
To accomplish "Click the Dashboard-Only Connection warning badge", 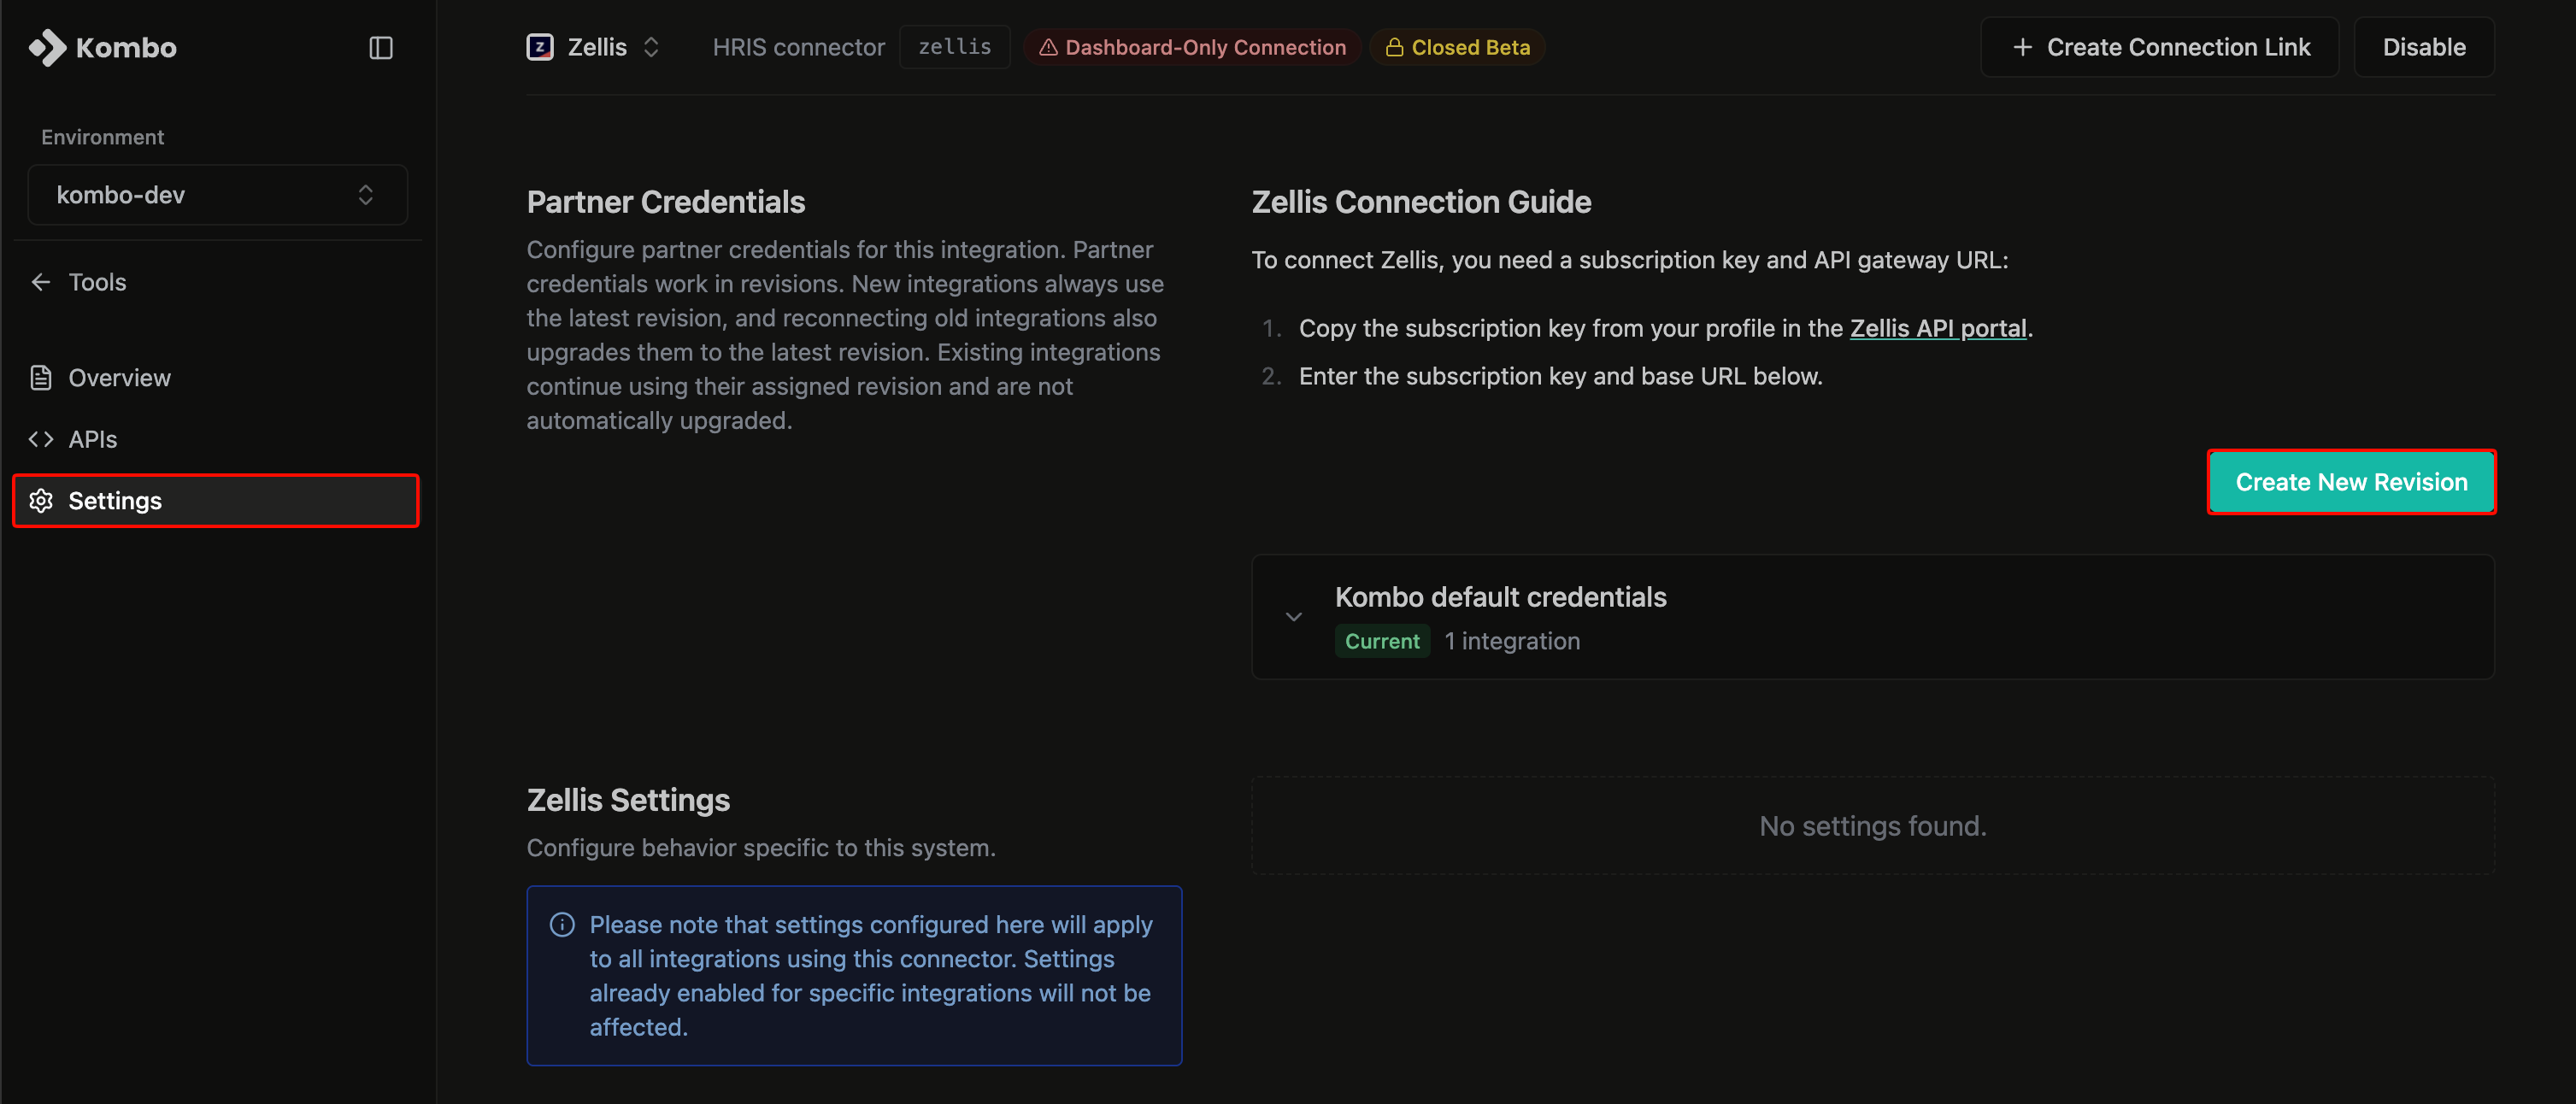I will click(x=1192, y=47).
